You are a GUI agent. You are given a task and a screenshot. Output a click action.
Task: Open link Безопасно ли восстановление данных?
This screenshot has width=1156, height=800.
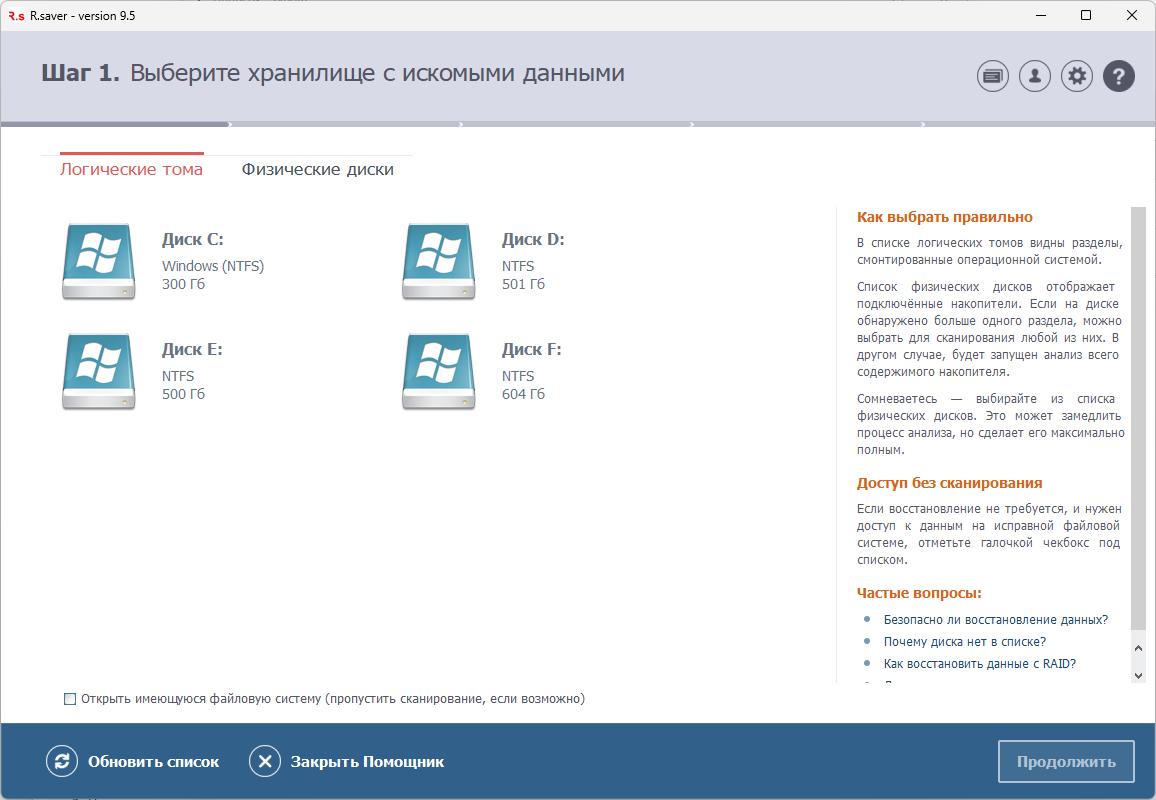[995, 620]
